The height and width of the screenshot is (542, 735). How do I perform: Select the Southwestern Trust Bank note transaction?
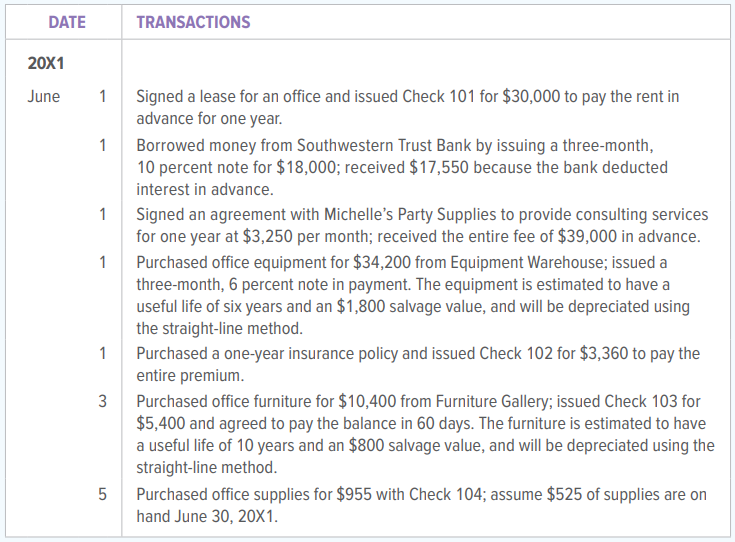[x=402, y=167]
